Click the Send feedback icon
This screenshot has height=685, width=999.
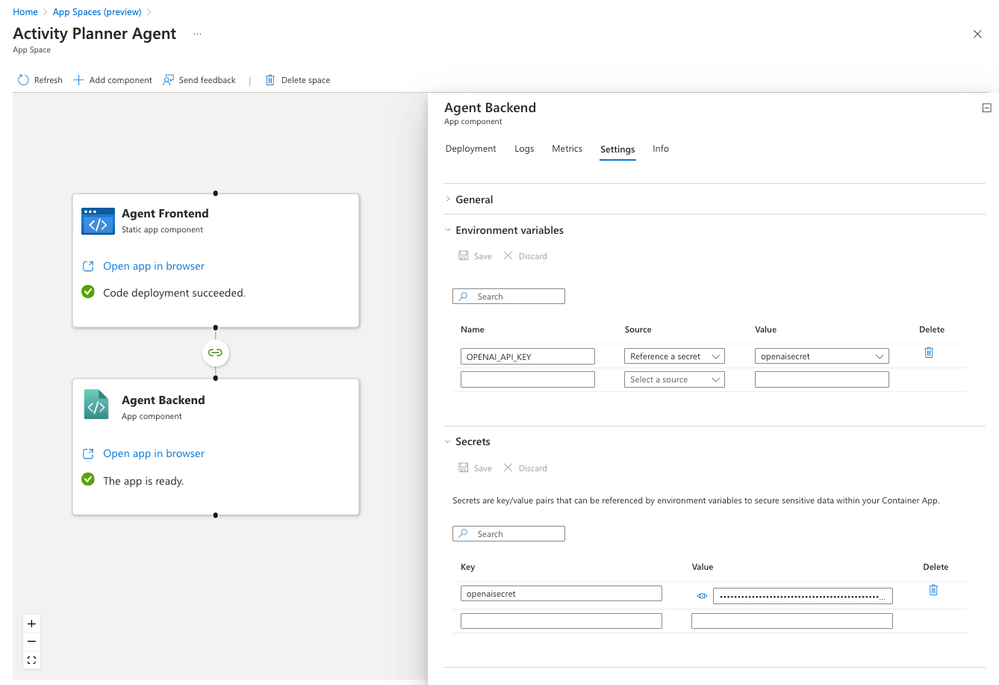169,80
